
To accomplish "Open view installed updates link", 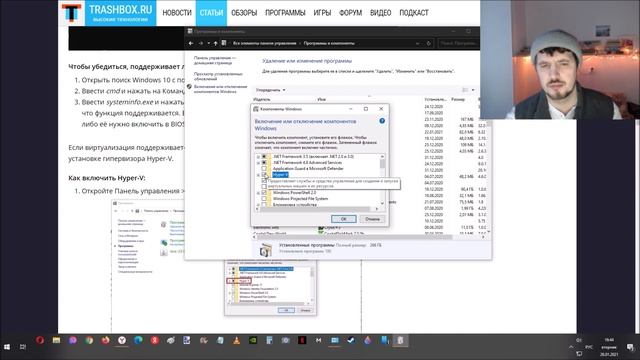I will click(218, 76).
